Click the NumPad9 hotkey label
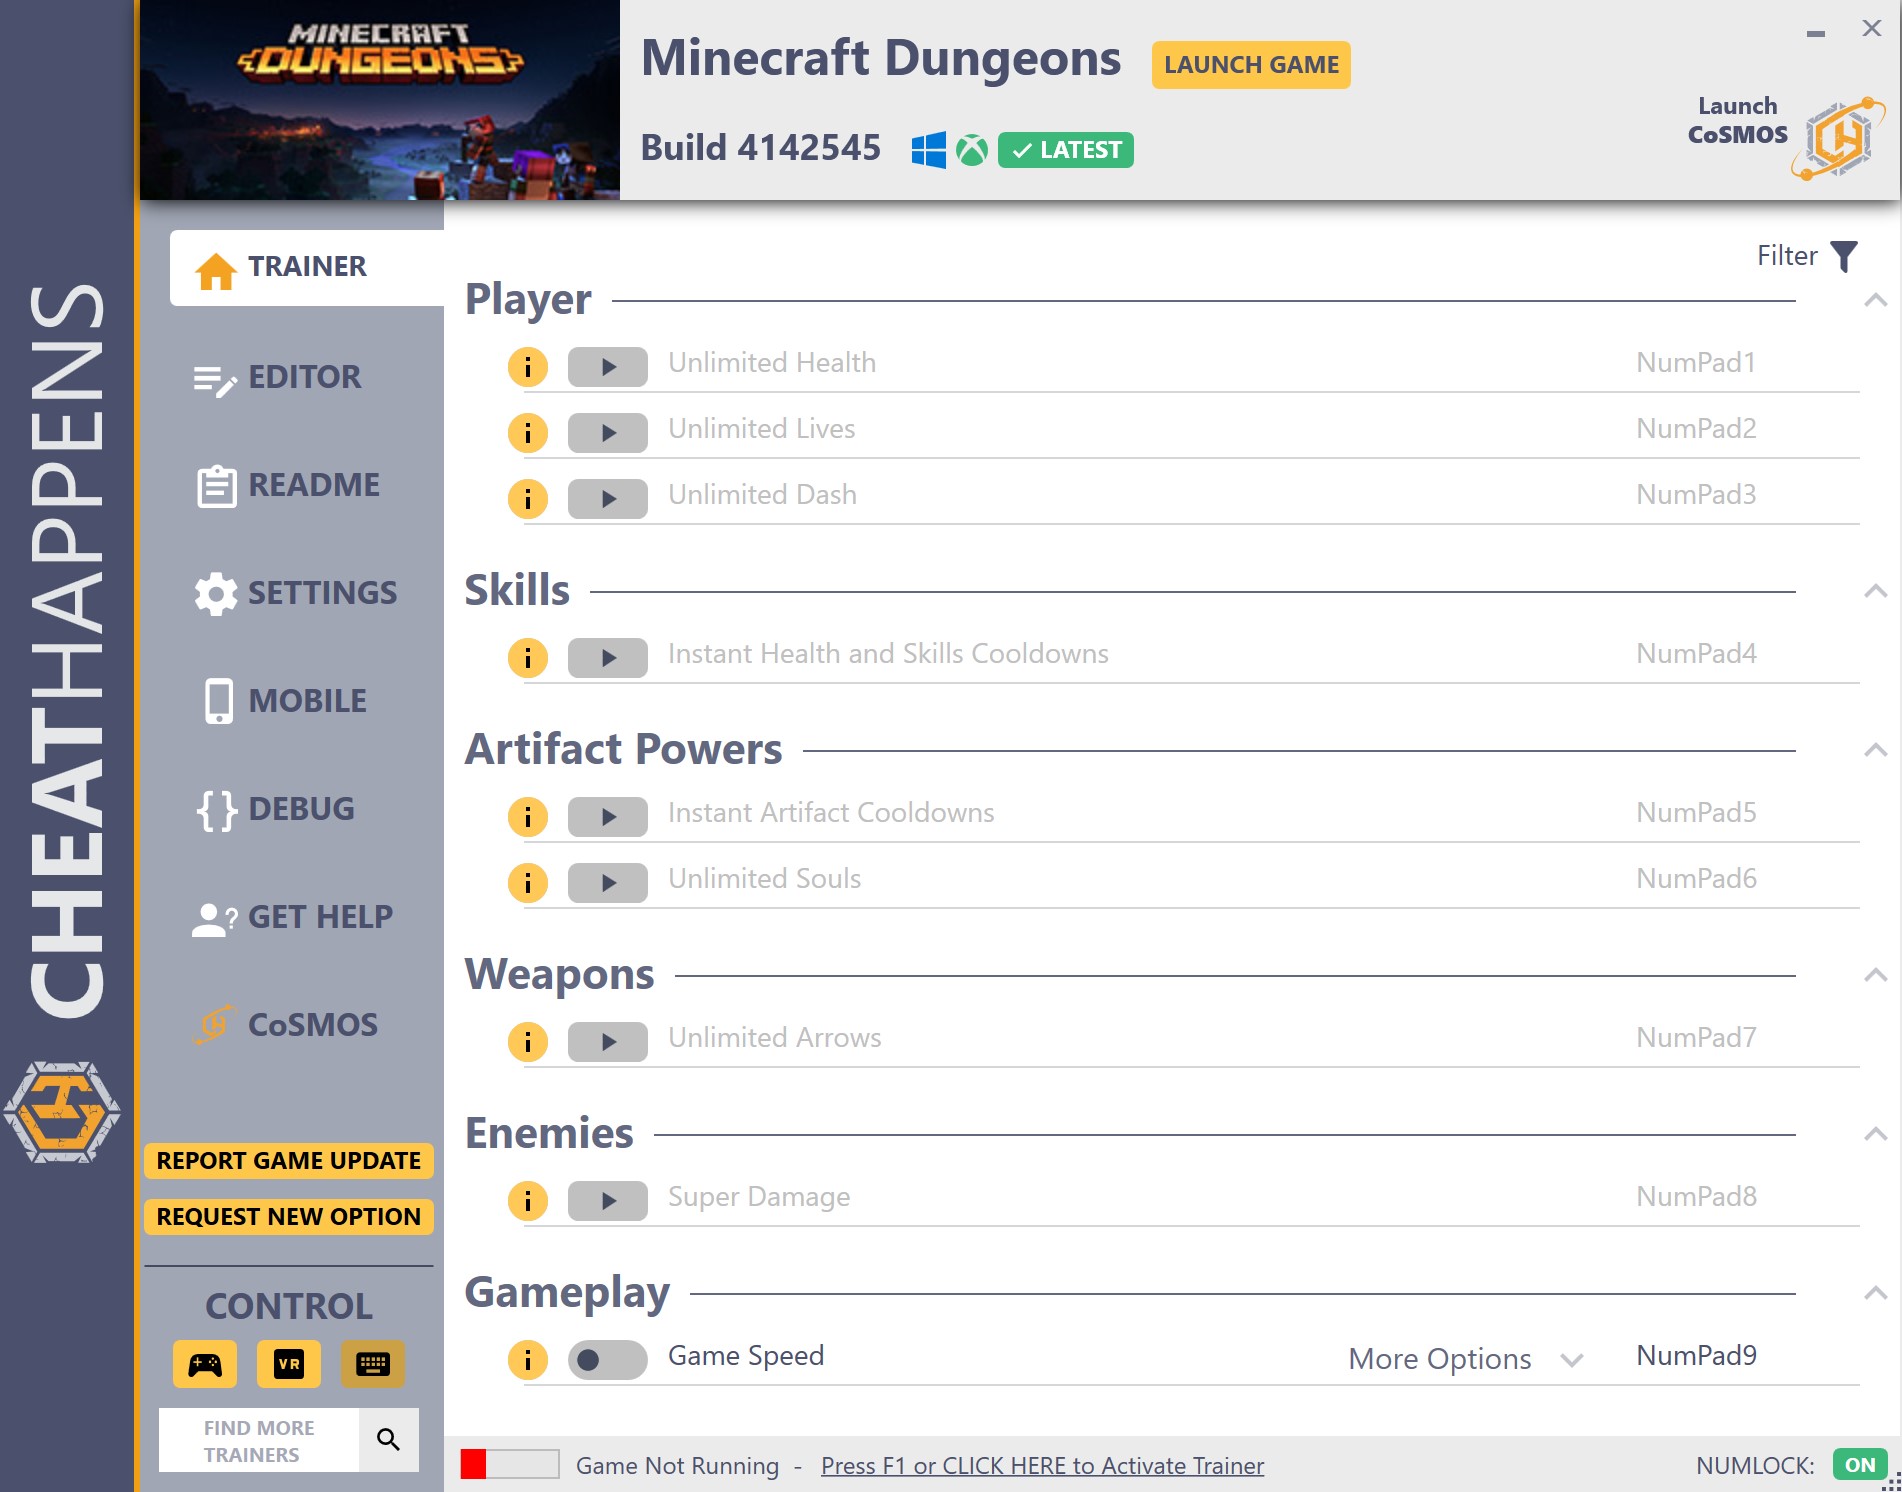 (1696, 1355)
